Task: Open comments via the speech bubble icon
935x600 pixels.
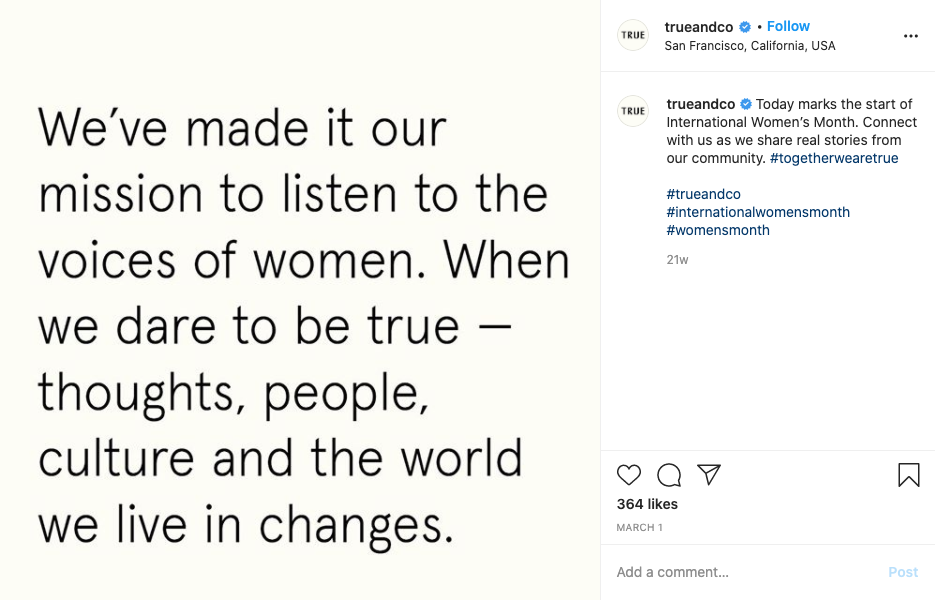Action: [x=669, y=475]
